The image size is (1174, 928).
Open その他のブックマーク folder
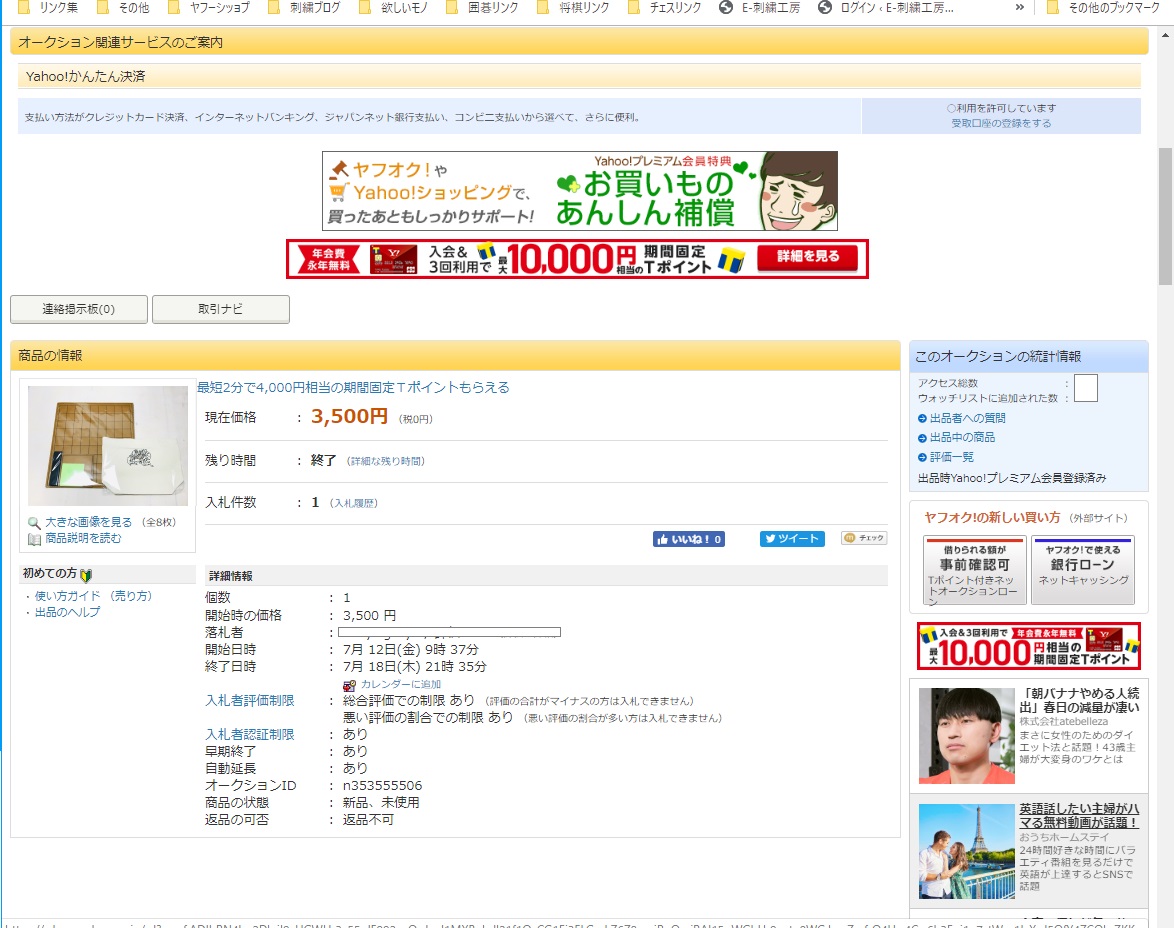click(x=1104, y=7)
